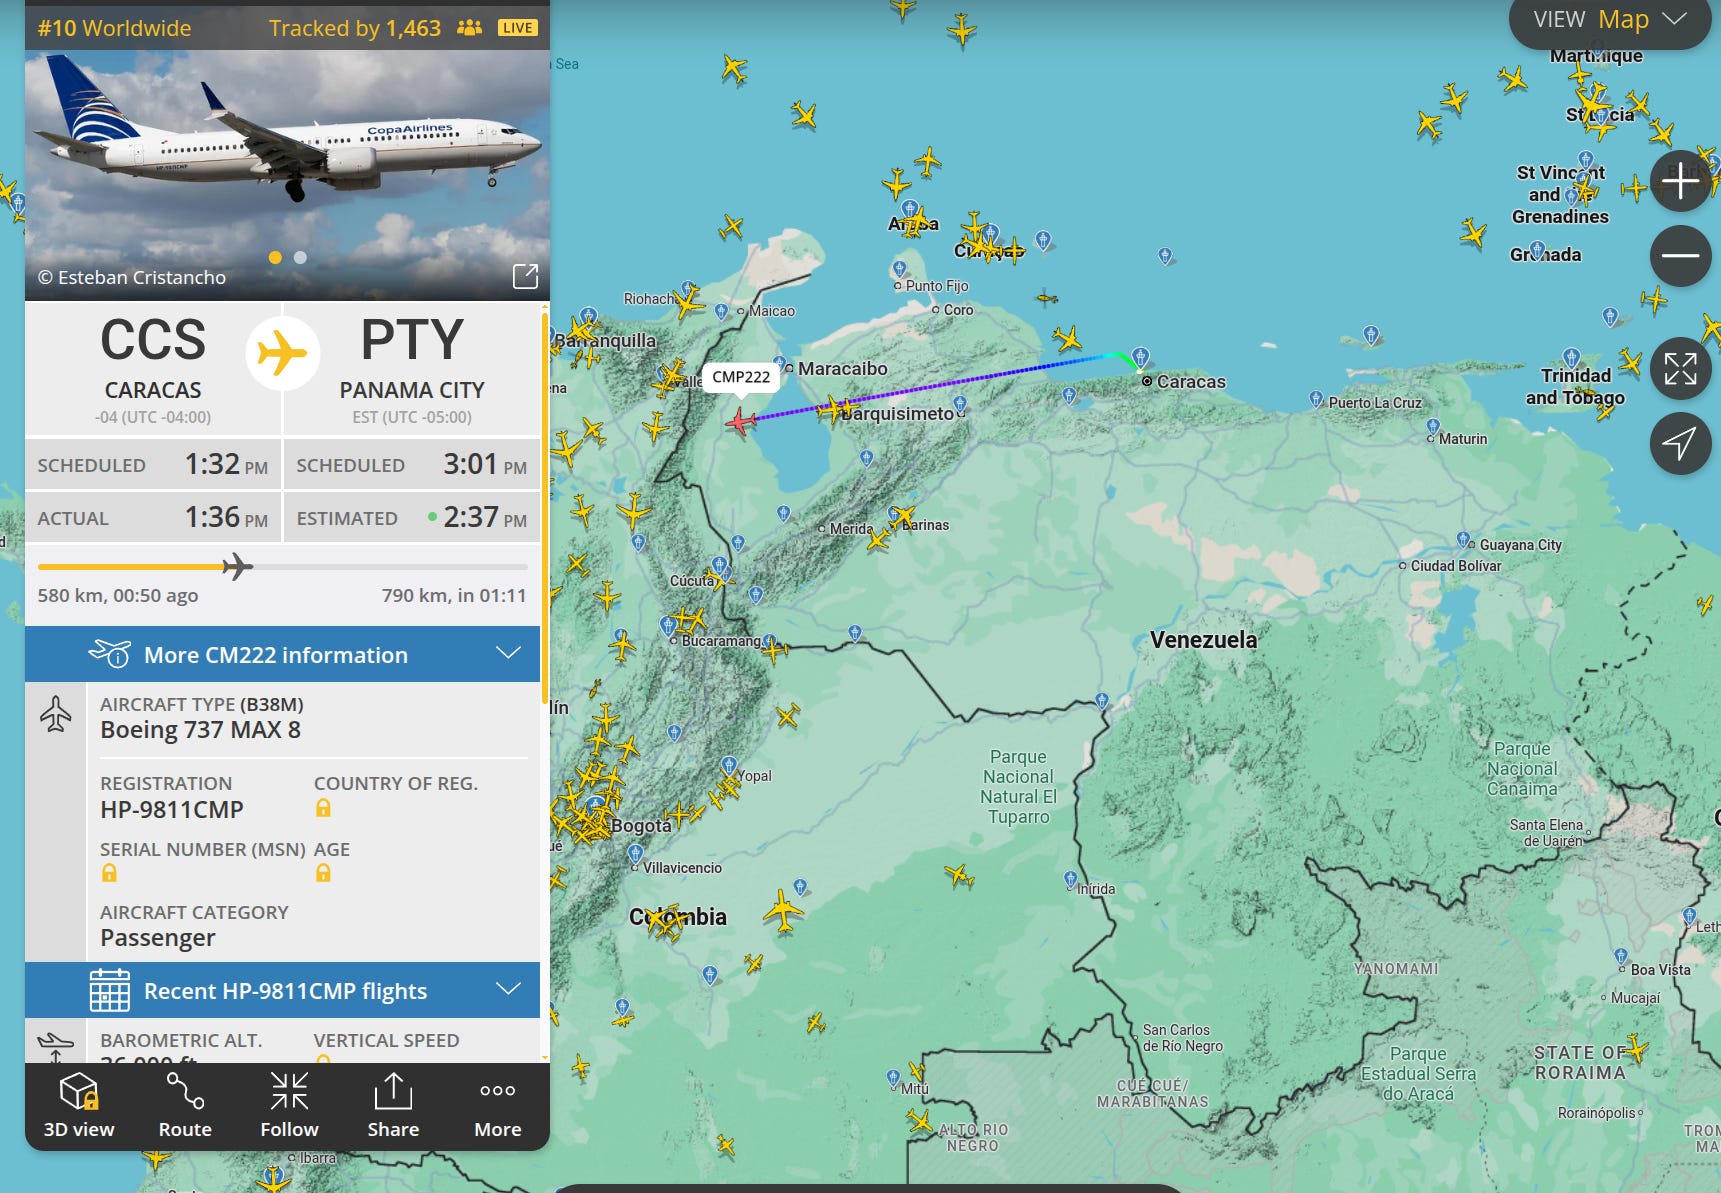Zoom in on the map
The width and height of the screenshot is (1721, 1193).
point(1680,181)
